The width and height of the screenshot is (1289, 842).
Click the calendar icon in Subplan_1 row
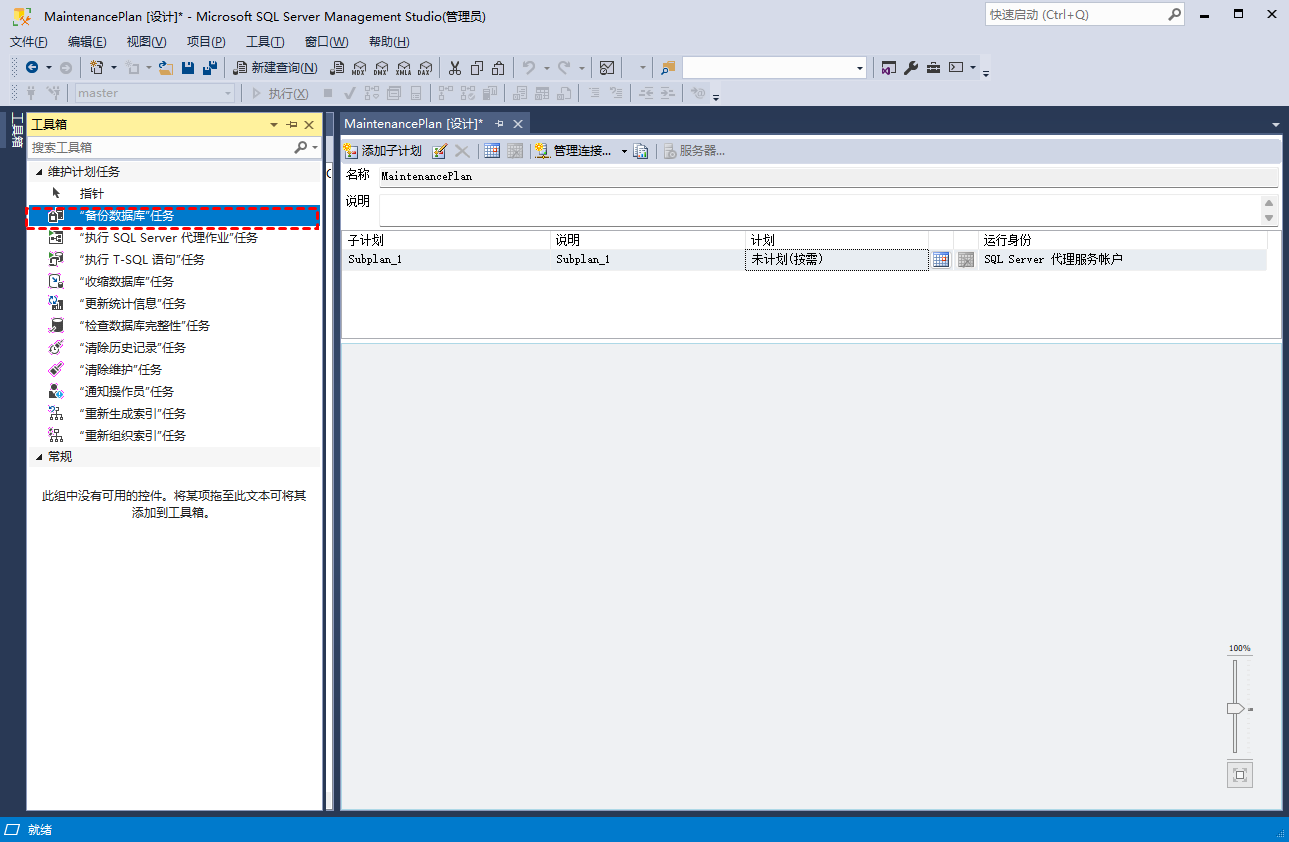point(940,260)
